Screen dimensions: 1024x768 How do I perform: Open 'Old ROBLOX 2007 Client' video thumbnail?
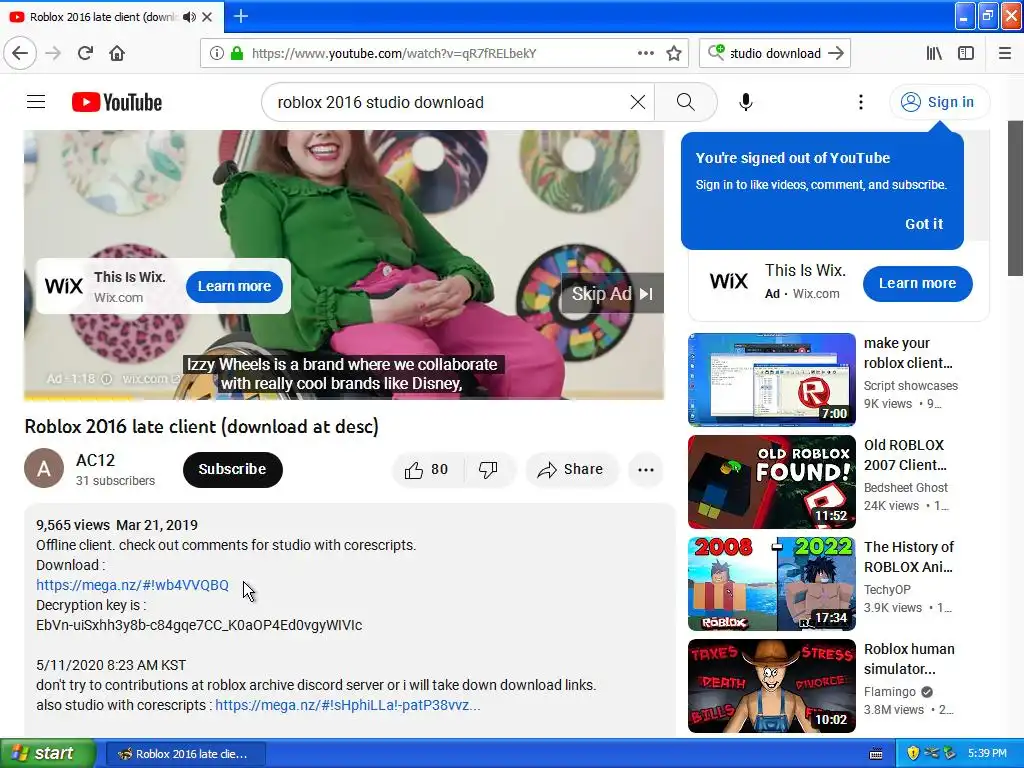(x=771, y=481)
